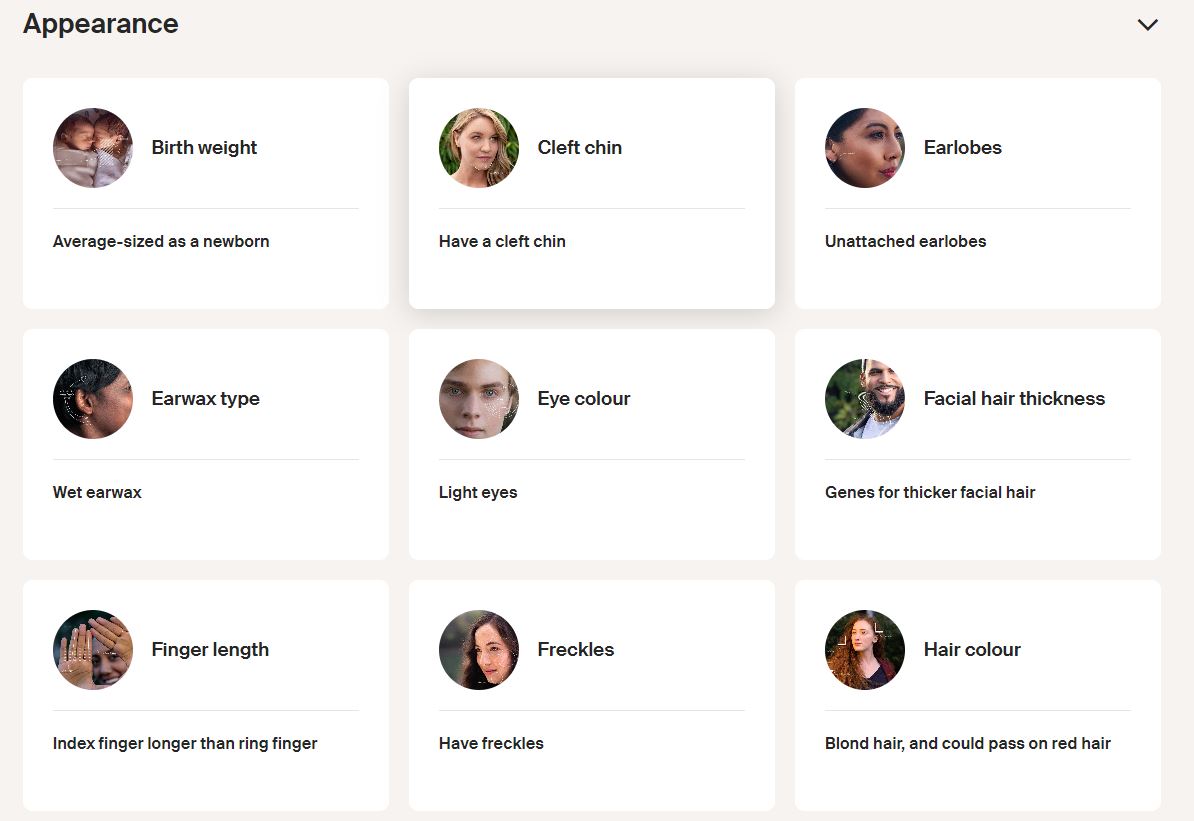Click the Facial hair thickness bearded icon

(865, 399)
